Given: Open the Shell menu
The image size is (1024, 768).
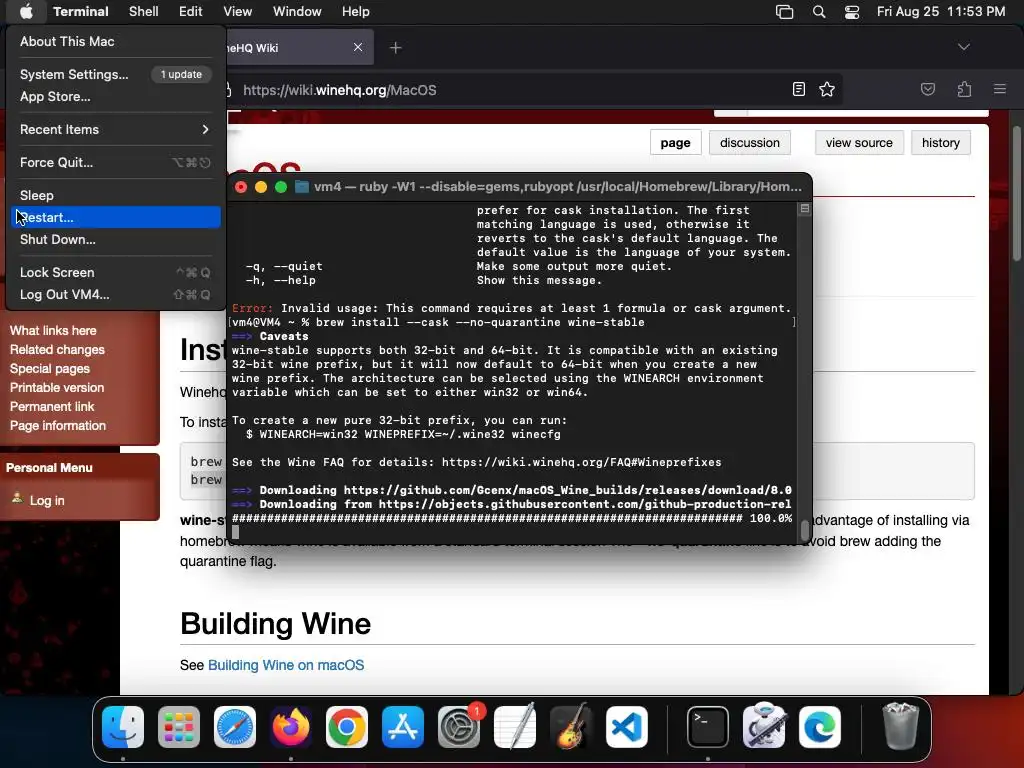Looking at the screenshot, I should (144, 12).
